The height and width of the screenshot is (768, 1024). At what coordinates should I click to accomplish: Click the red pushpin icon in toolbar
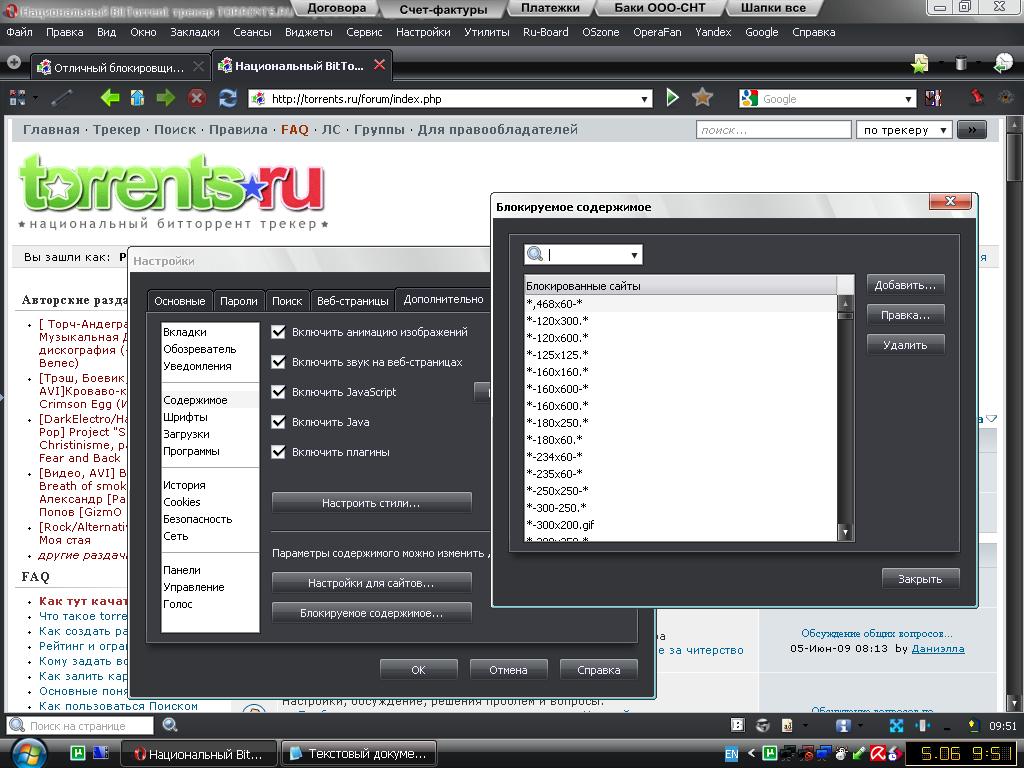(x=976, y=97)
